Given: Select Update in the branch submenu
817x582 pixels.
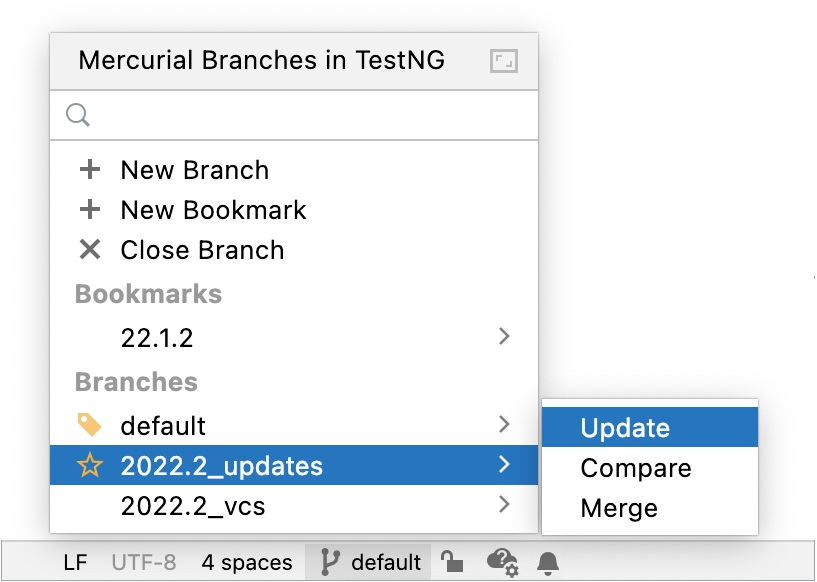Looking at the screenshot, I should coord(625,428).
